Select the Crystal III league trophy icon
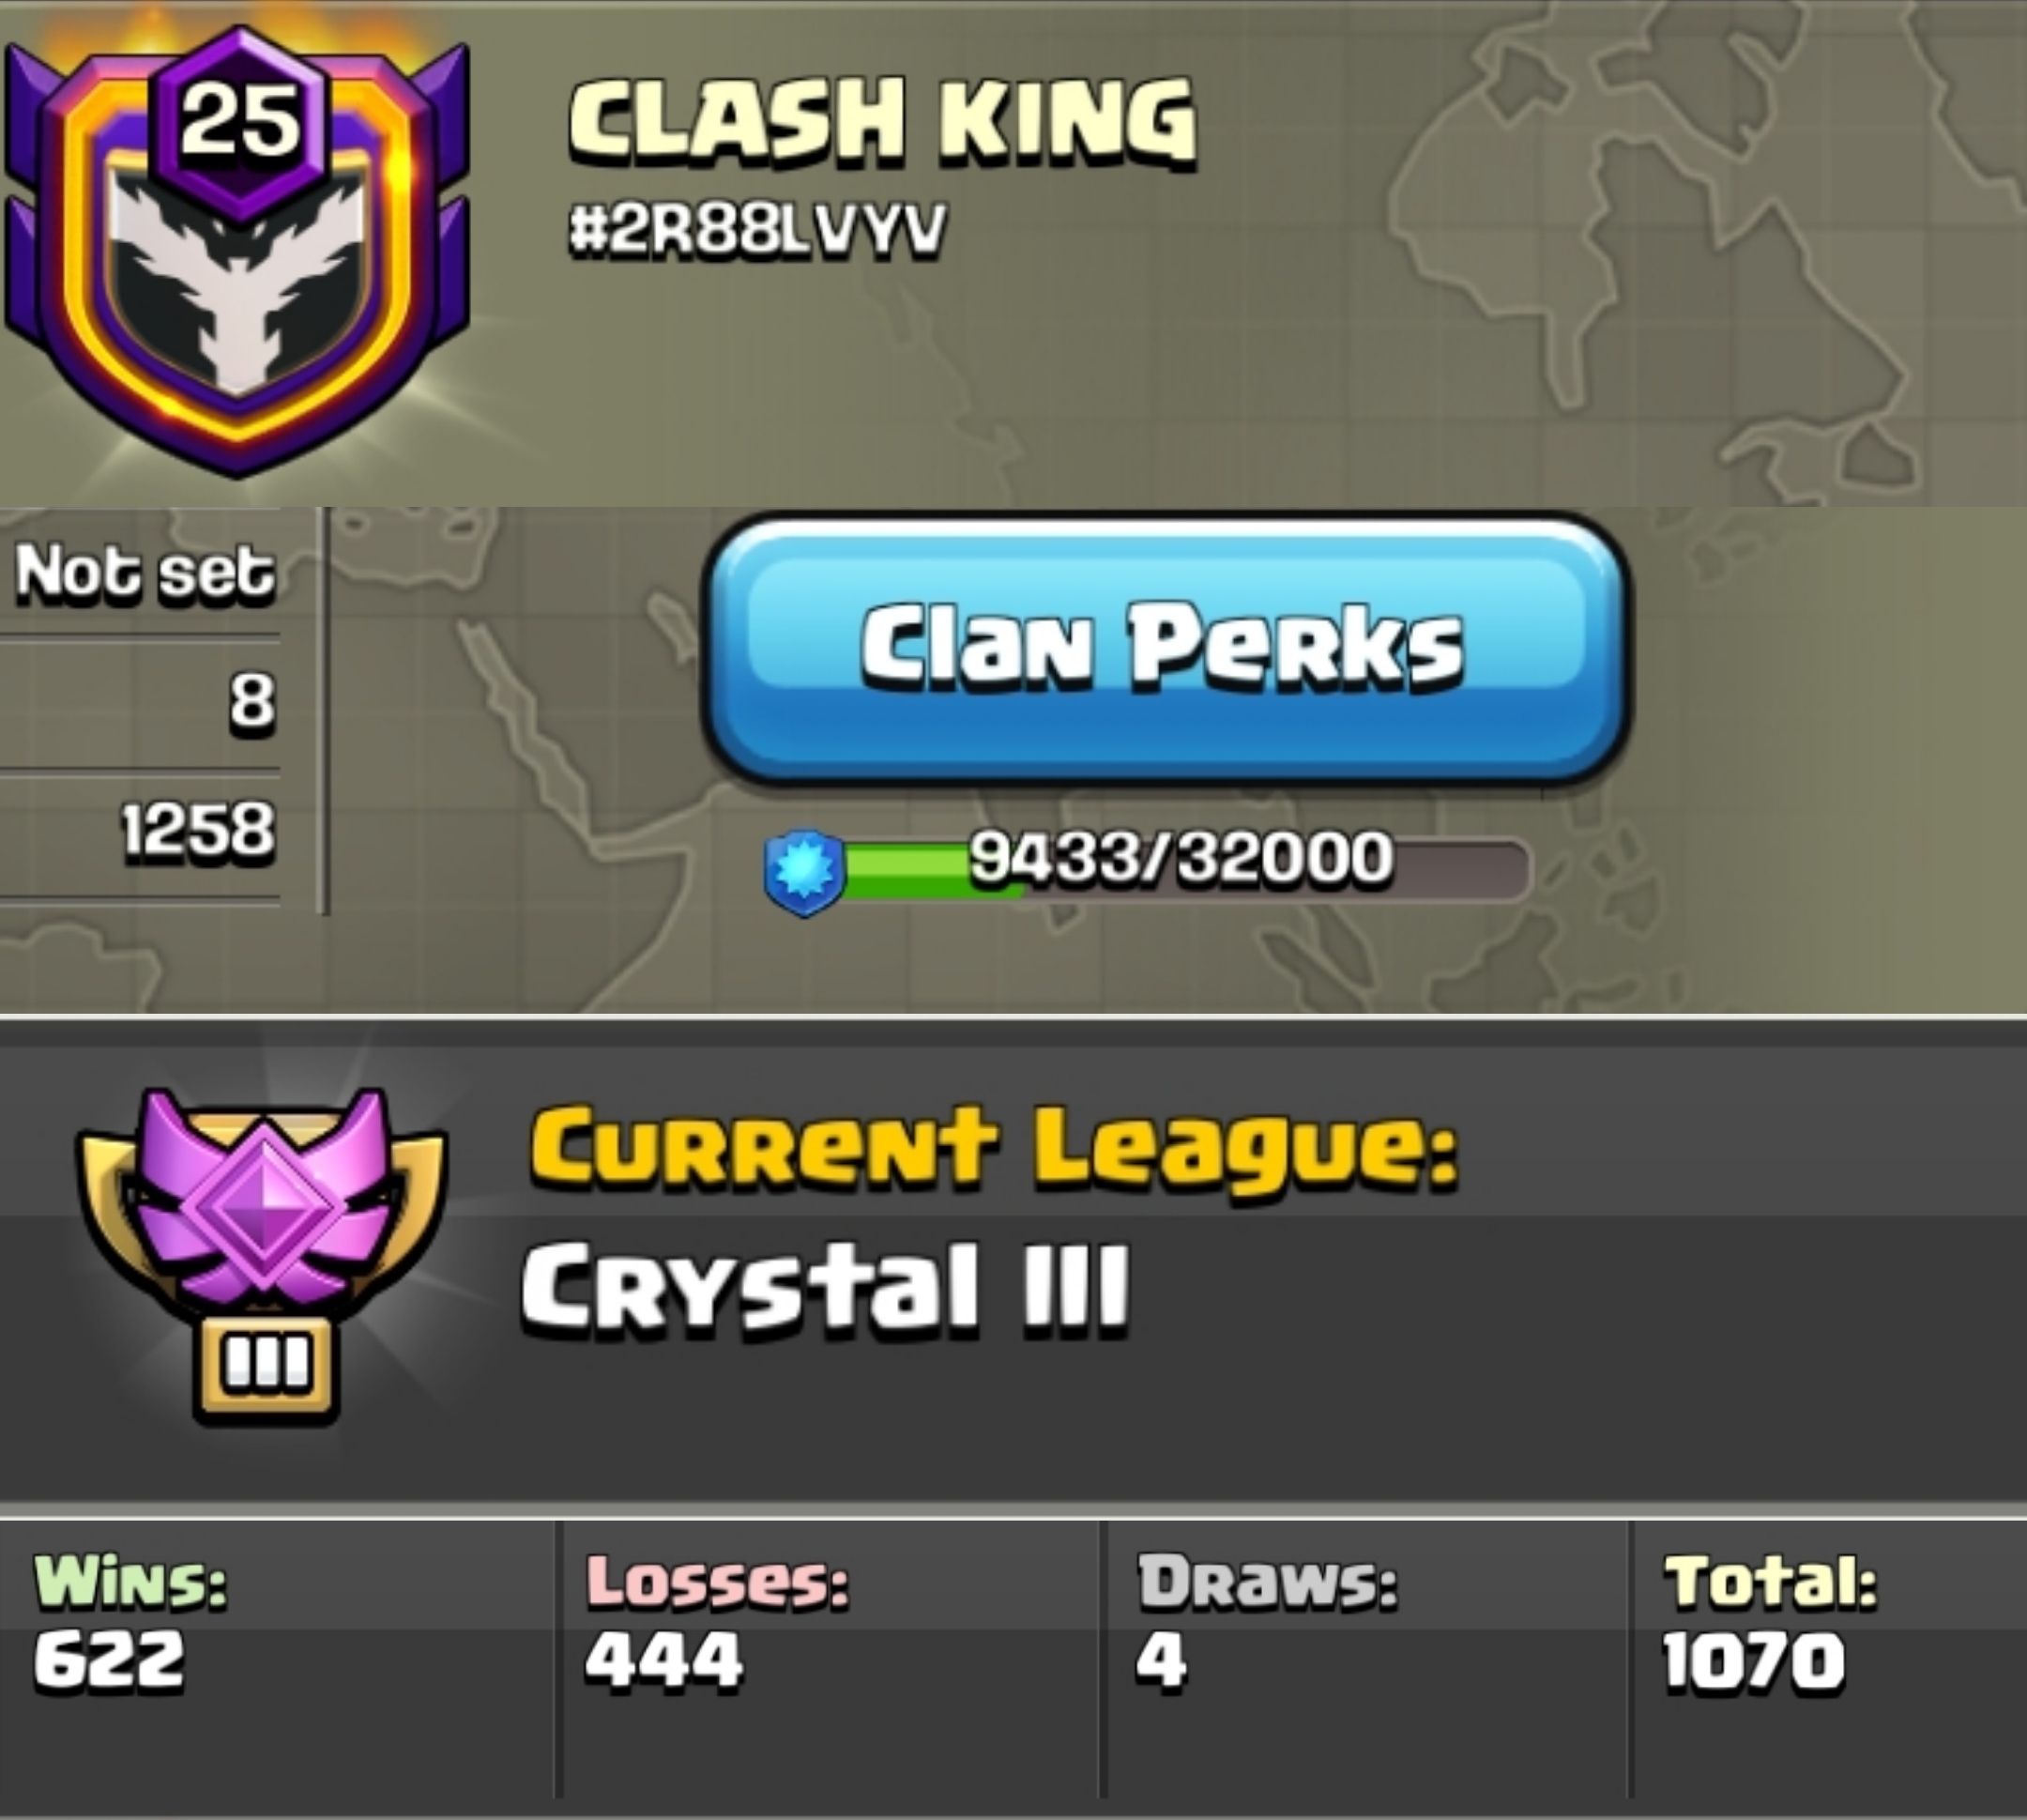2027x1820 pixels. tap(261, 1255)
